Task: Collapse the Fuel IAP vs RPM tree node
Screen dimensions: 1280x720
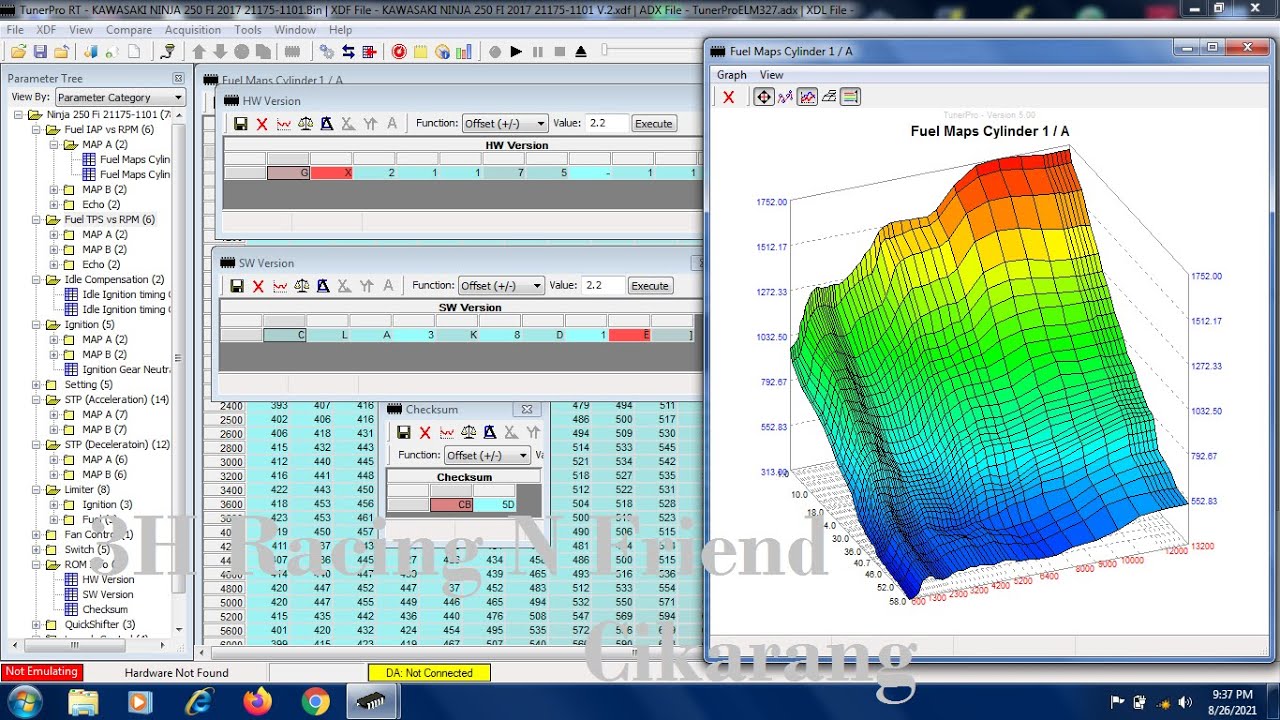Action: [37, 130]
